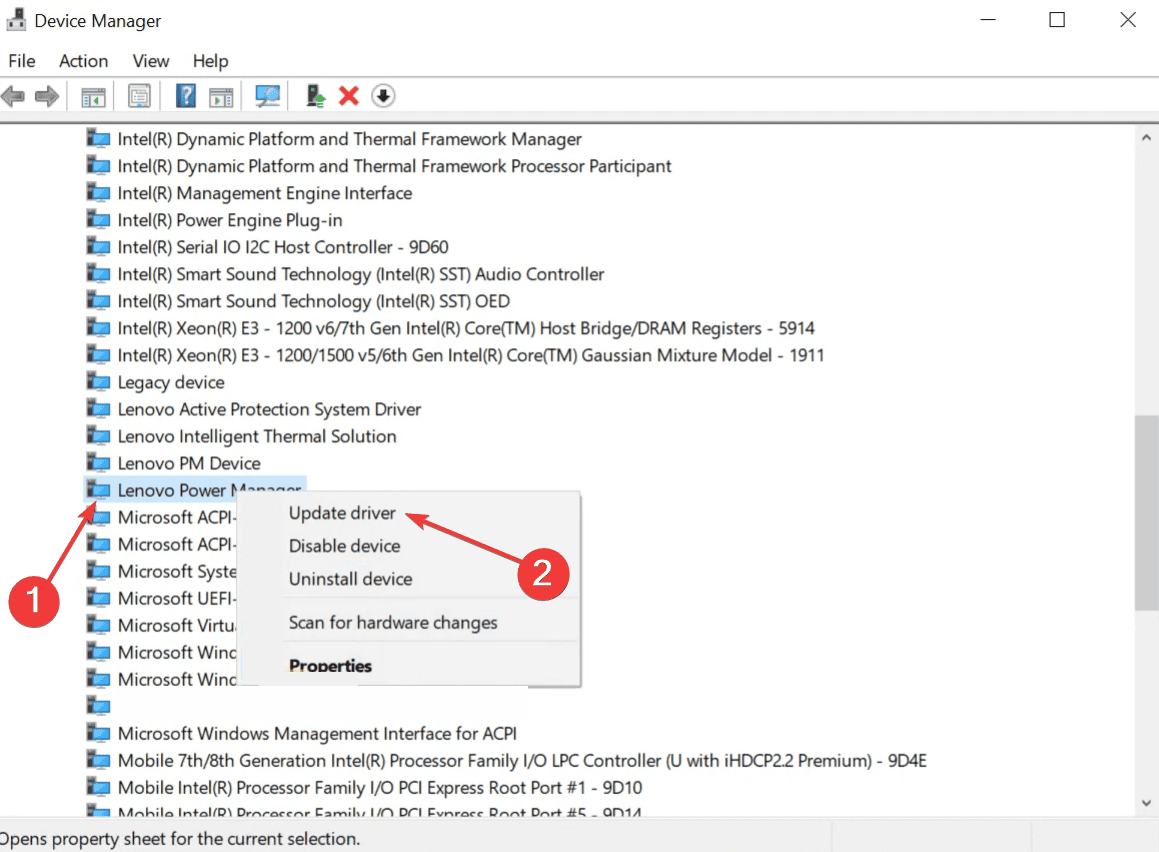Choose Update driver from context menu
1159x852 pixels.
tap(342, 513)
